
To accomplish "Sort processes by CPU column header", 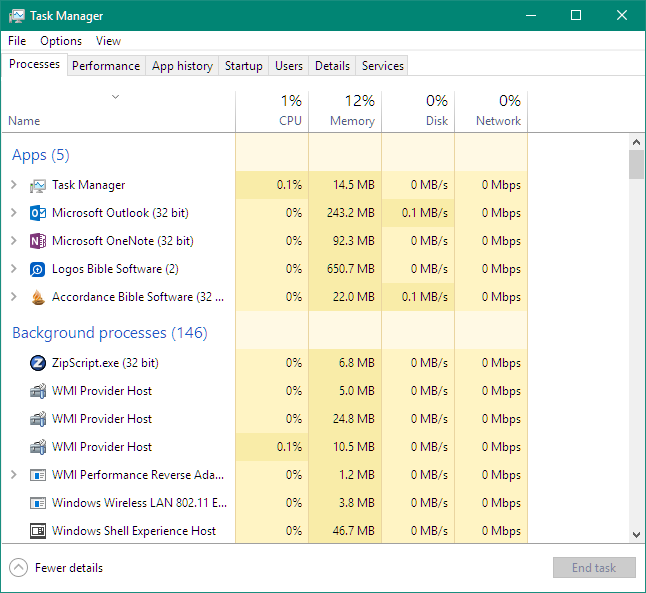I will [x=272, y=111].
